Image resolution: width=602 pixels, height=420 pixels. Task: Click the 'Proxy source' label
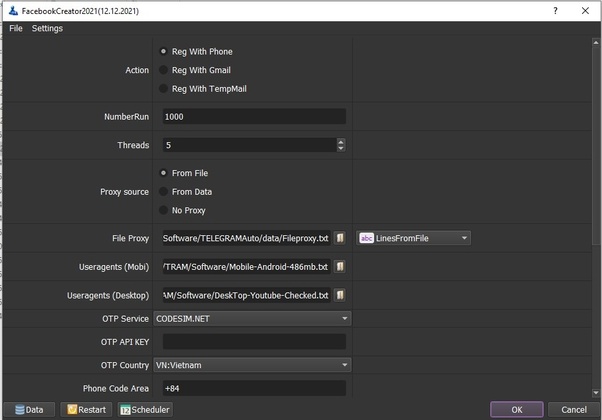coord(124,192)
